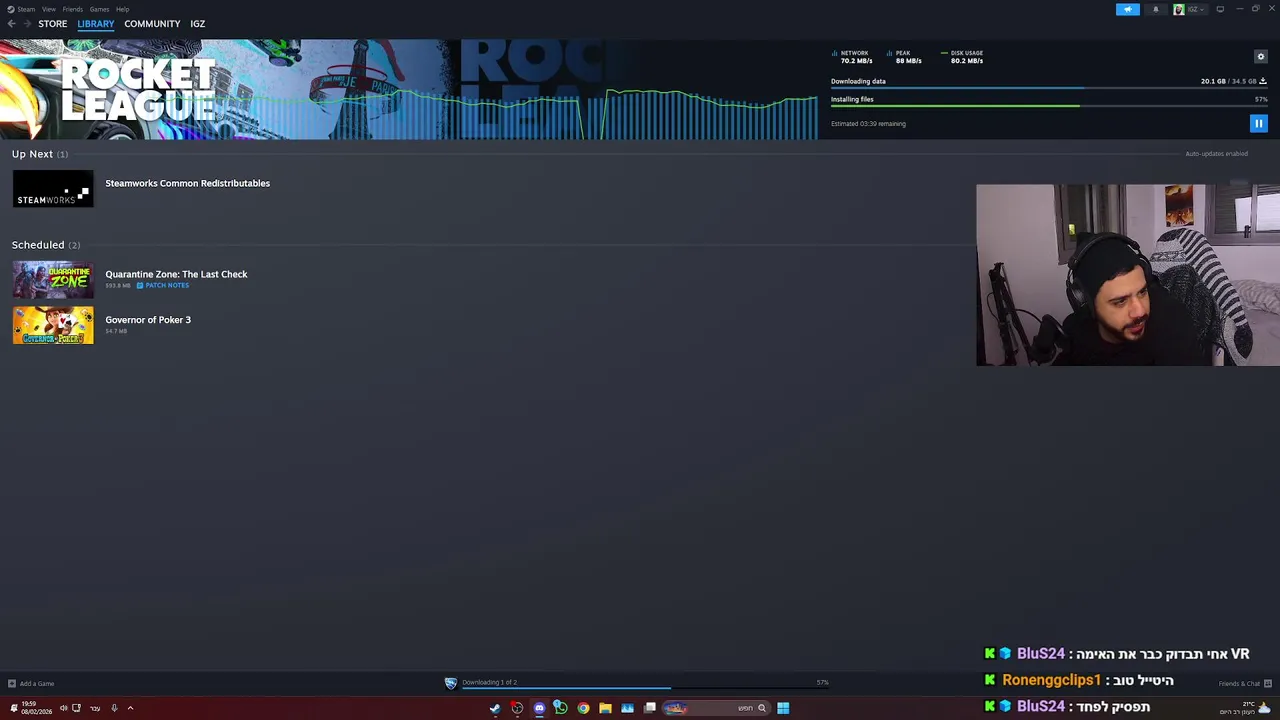Click the PEAK 88 MB/s stat

point(905,57)
